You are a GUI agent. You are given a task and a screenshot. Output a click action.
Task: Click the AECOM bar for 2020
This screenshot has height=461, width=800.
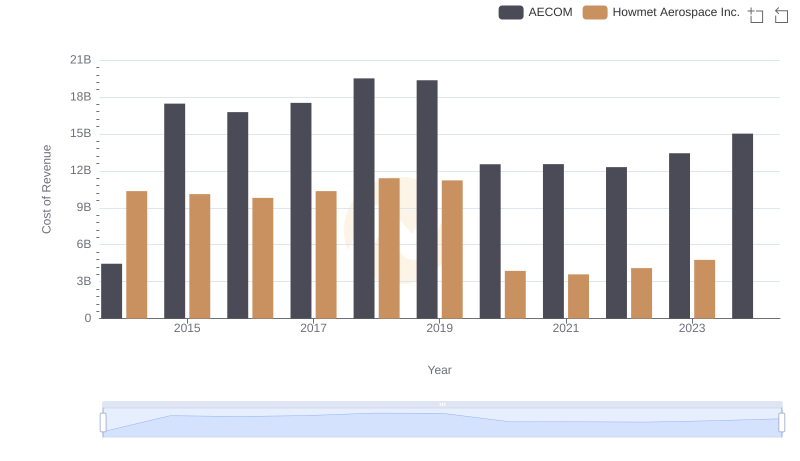click(x=490, y=241)
